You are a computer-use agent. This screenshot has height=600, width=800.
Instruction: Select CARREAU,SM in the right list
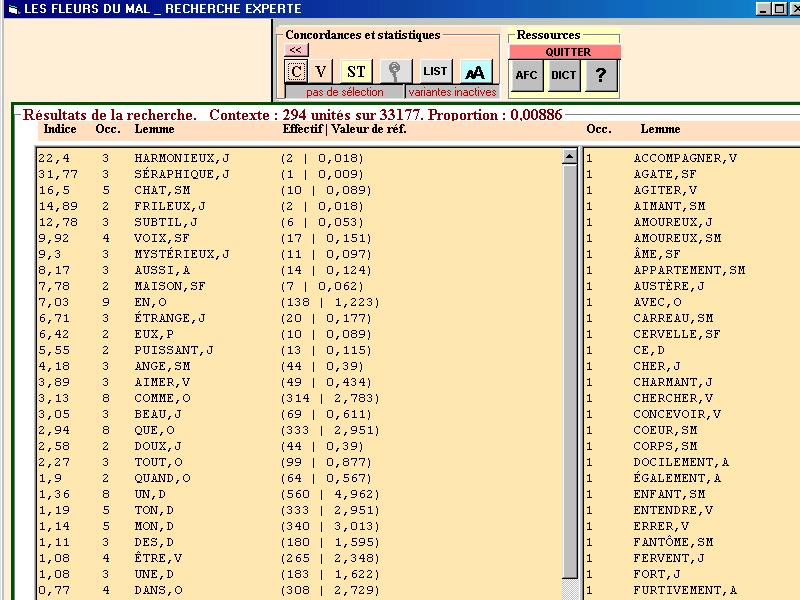coord(692,318)
